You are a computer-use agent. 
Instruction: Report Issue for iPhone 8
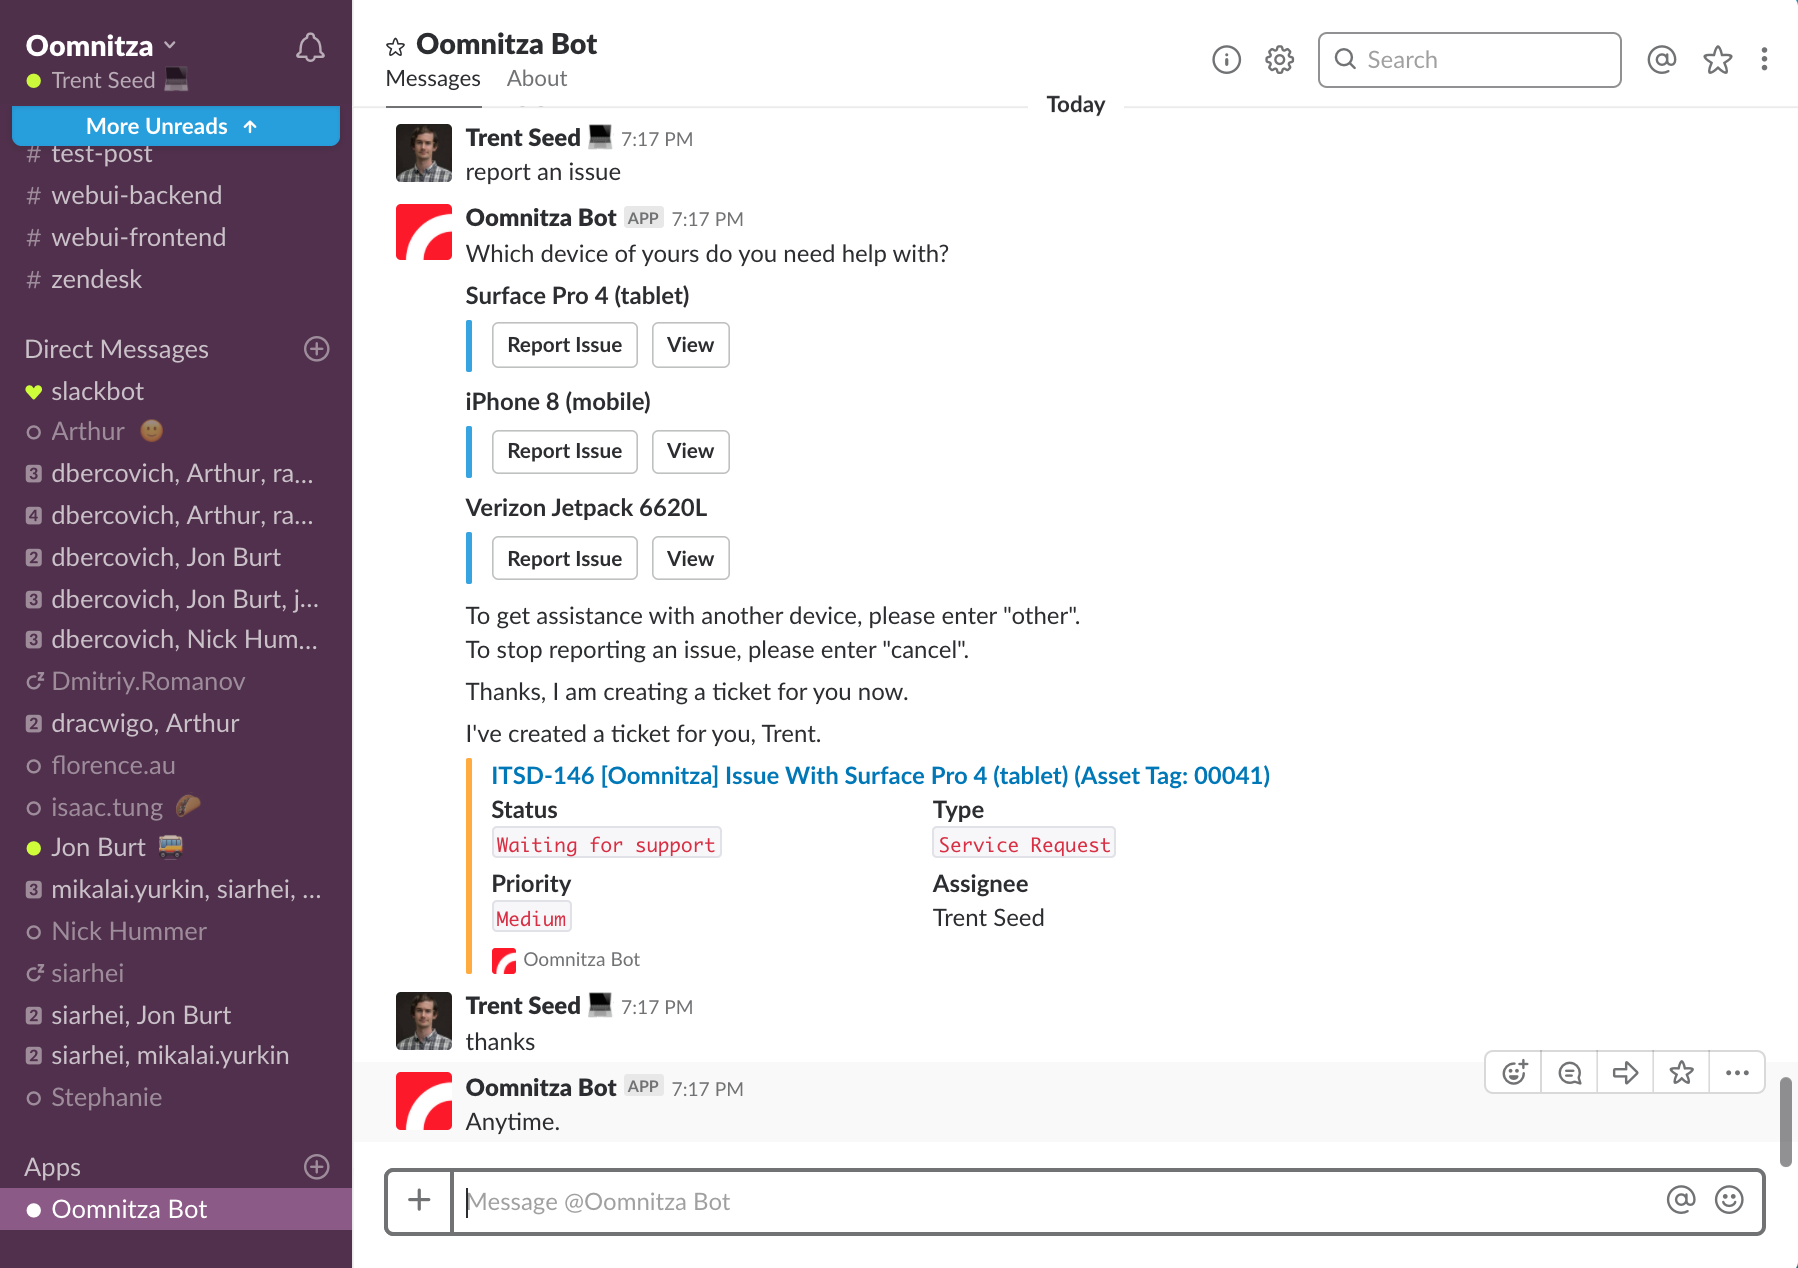[565, 451]
